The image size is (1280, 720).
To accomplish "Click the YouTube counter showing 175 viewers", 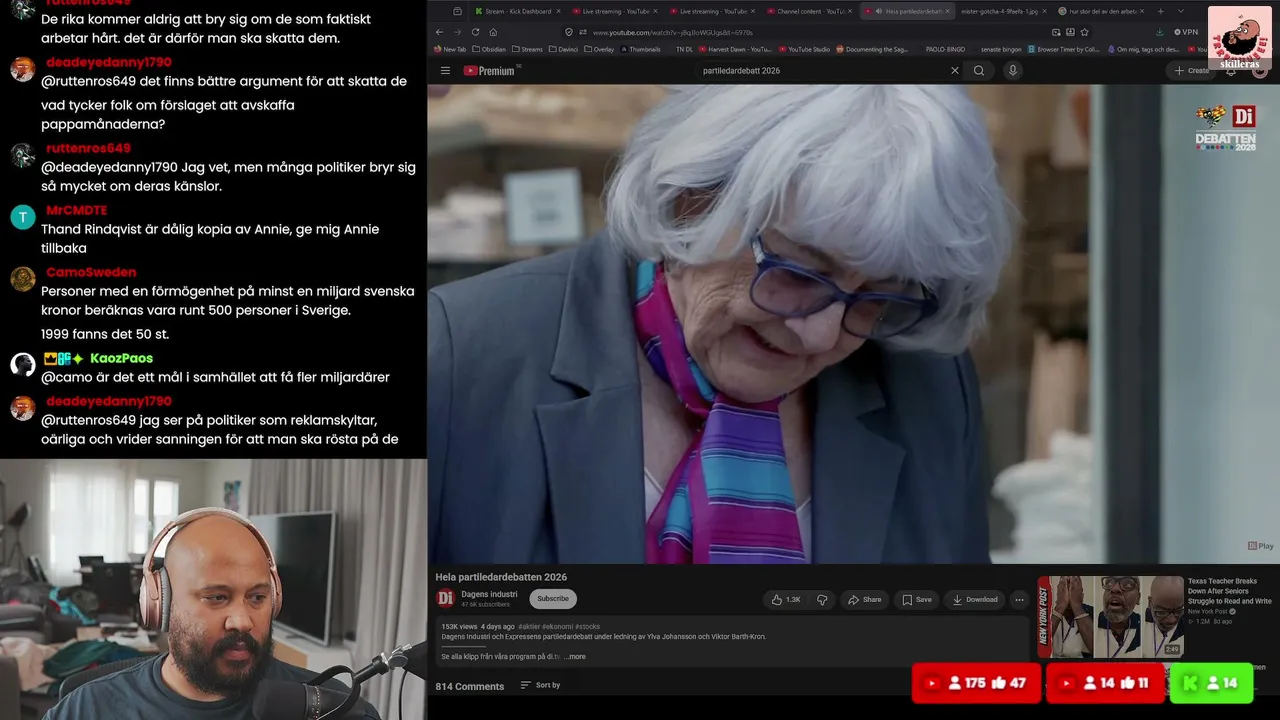I will (976, 683).
